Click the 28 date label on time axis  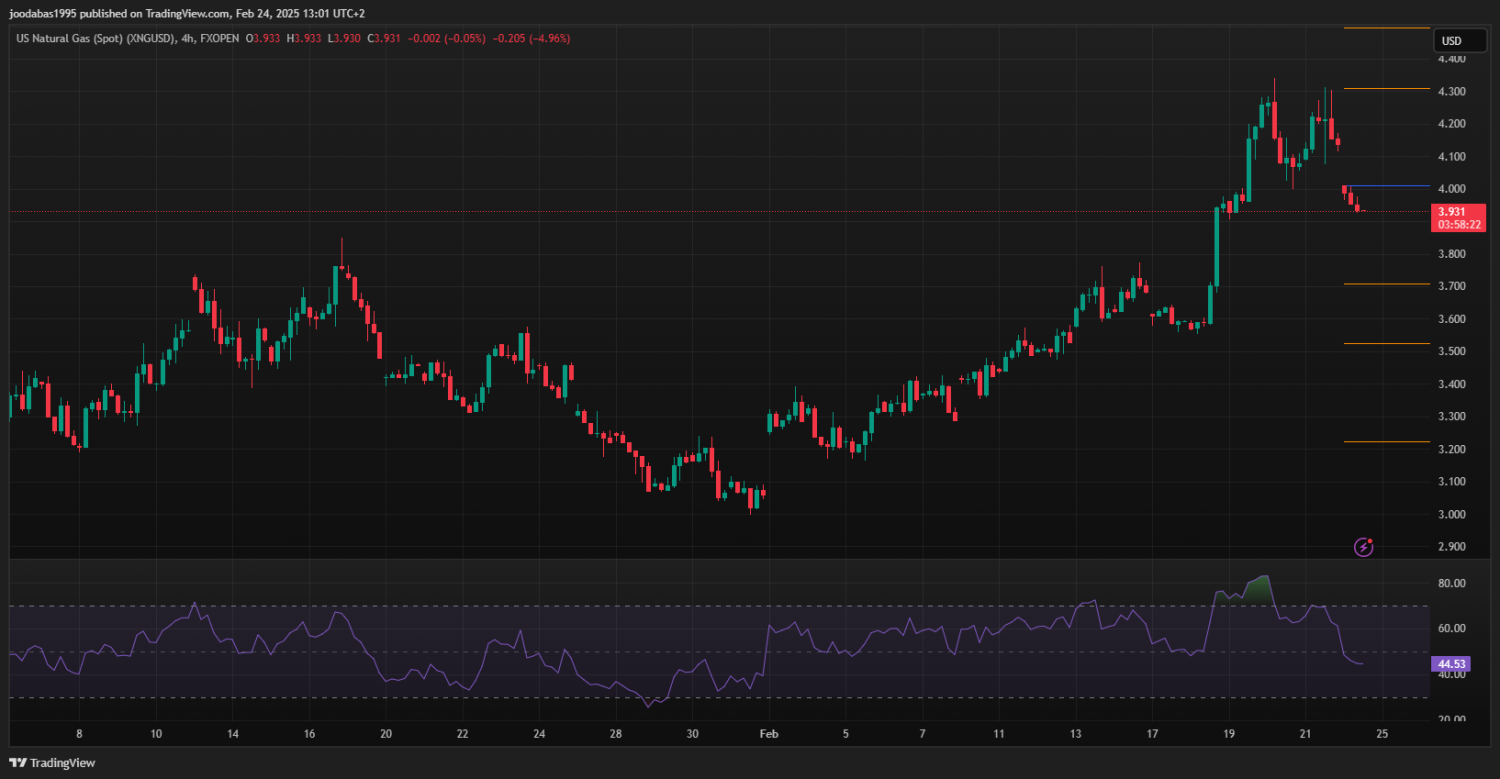[615, 733]
